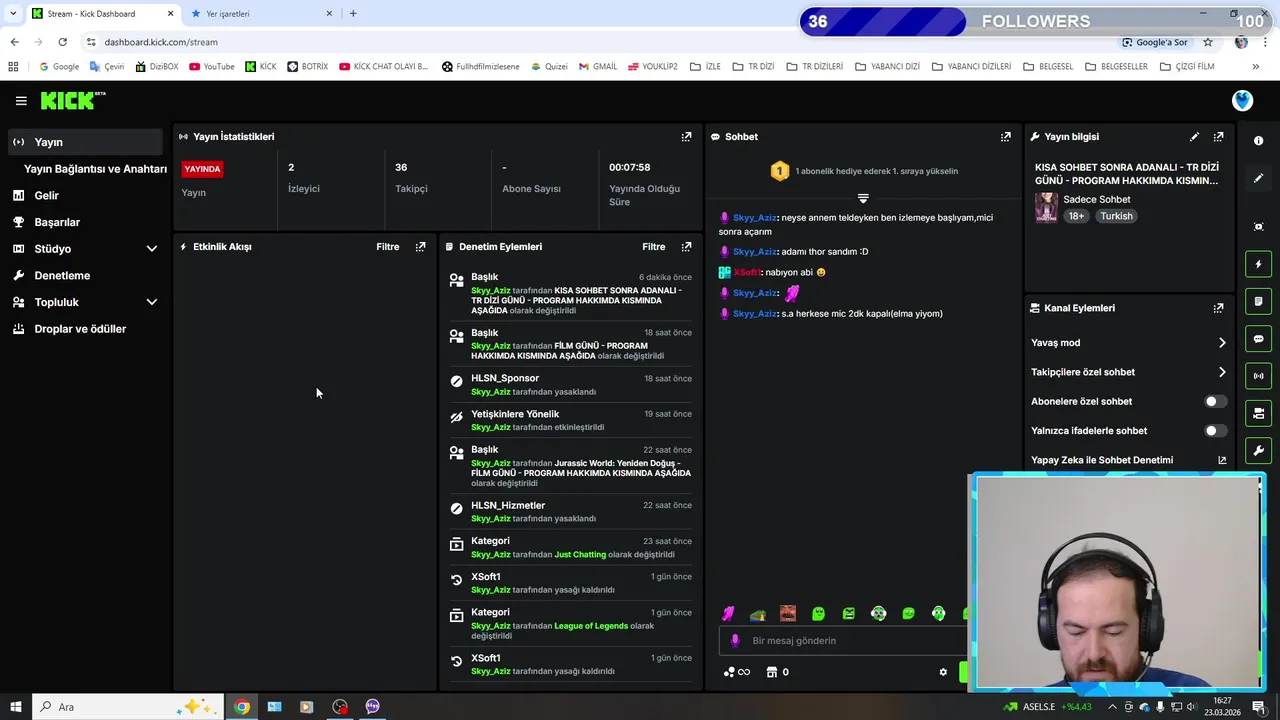Pop out the Kanal Eylemleri panel

click(1218, 308)
